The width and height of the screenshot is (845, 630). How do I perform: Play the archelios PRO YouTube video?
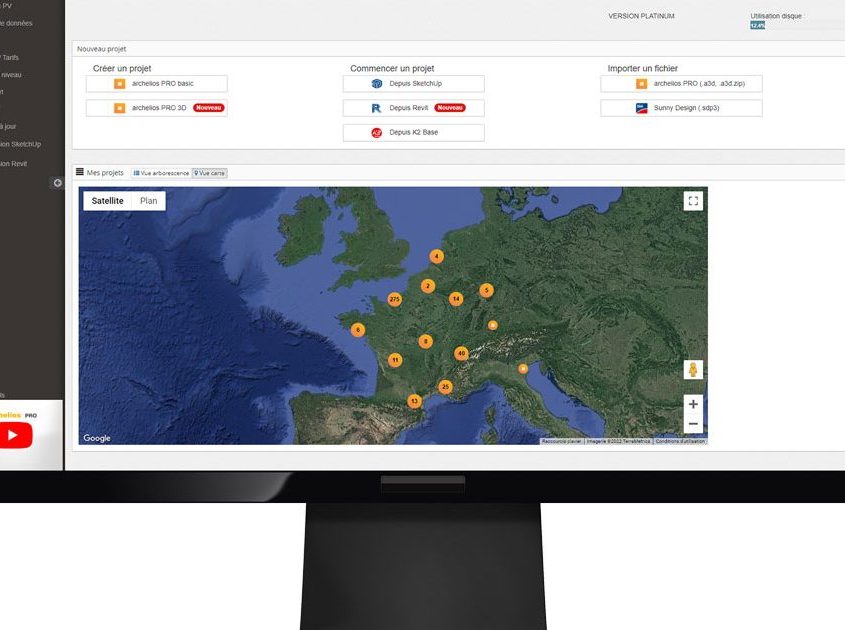click(x=15, y=435)
